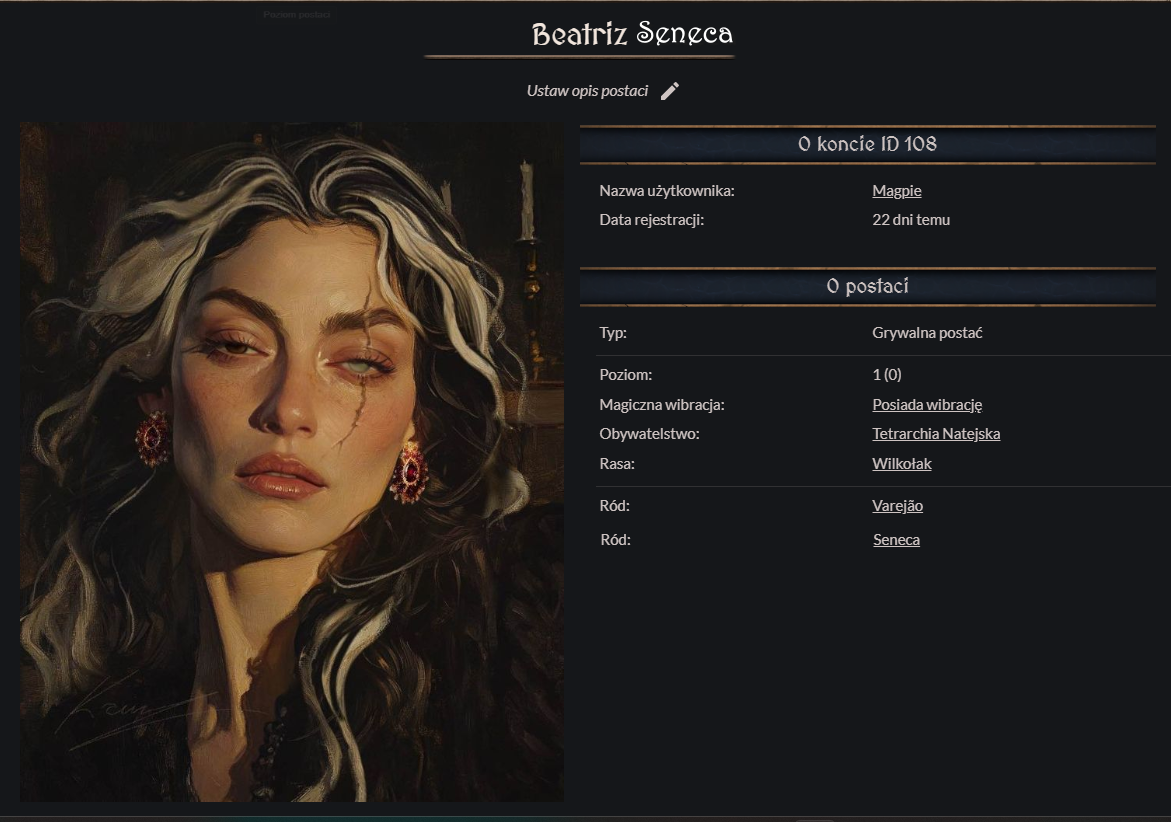Click the Ród label beside Varejão
This screenshot has height=822, width=1171.
coord(615,505)
